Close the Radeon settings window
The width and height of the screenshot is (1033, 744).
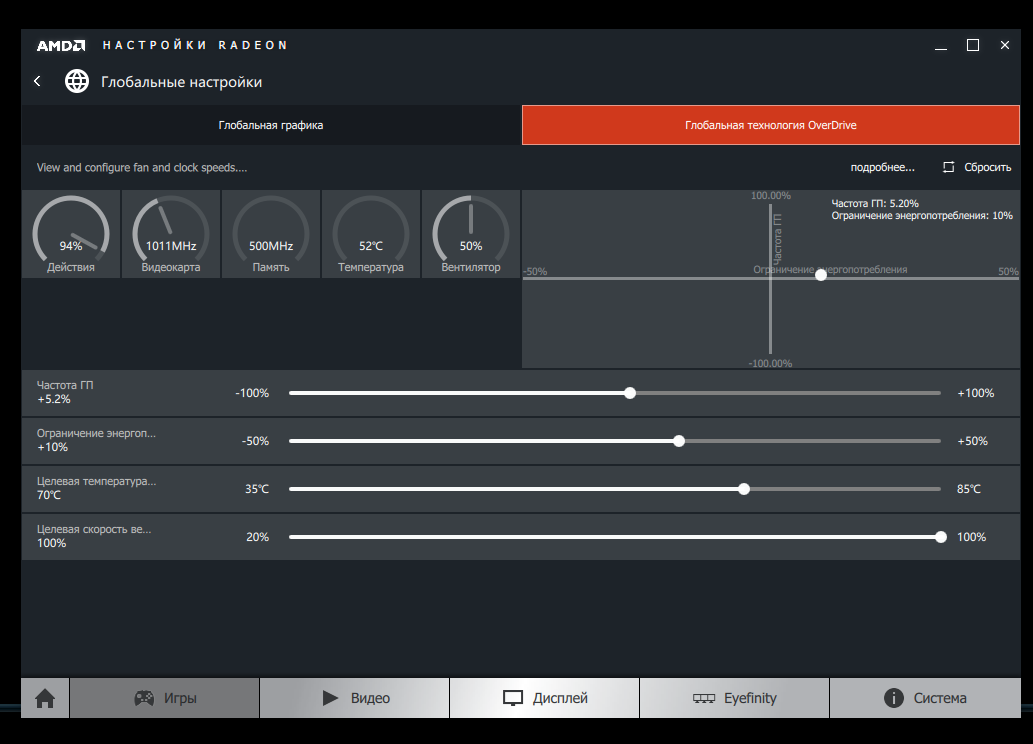pos(1005,45)
